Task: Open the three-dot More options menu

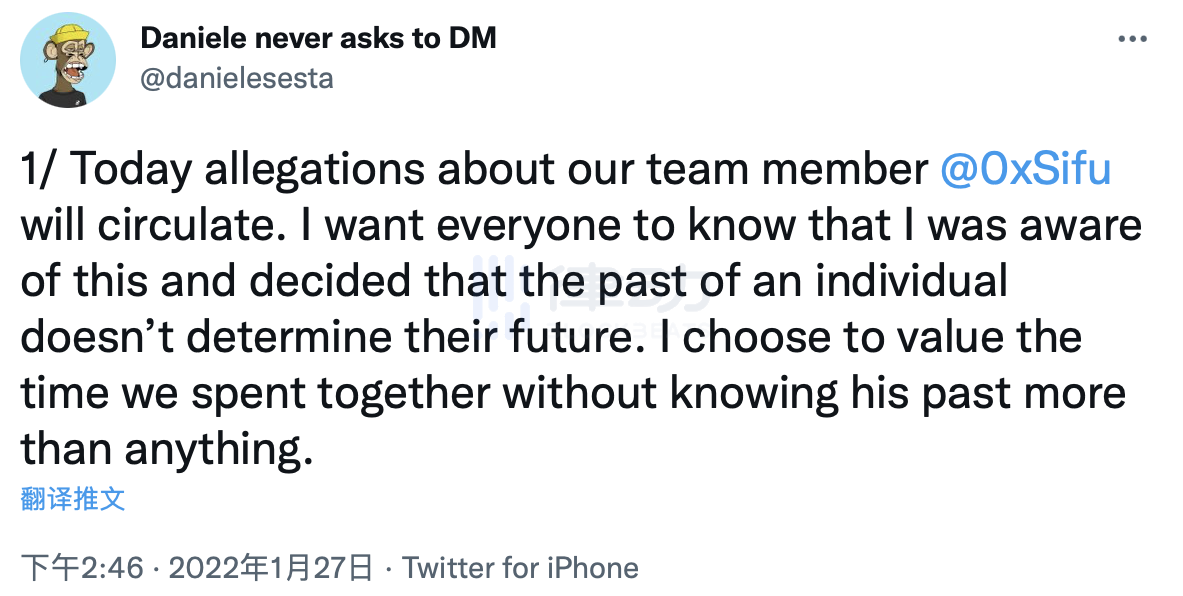Action: coord(1132,39)
